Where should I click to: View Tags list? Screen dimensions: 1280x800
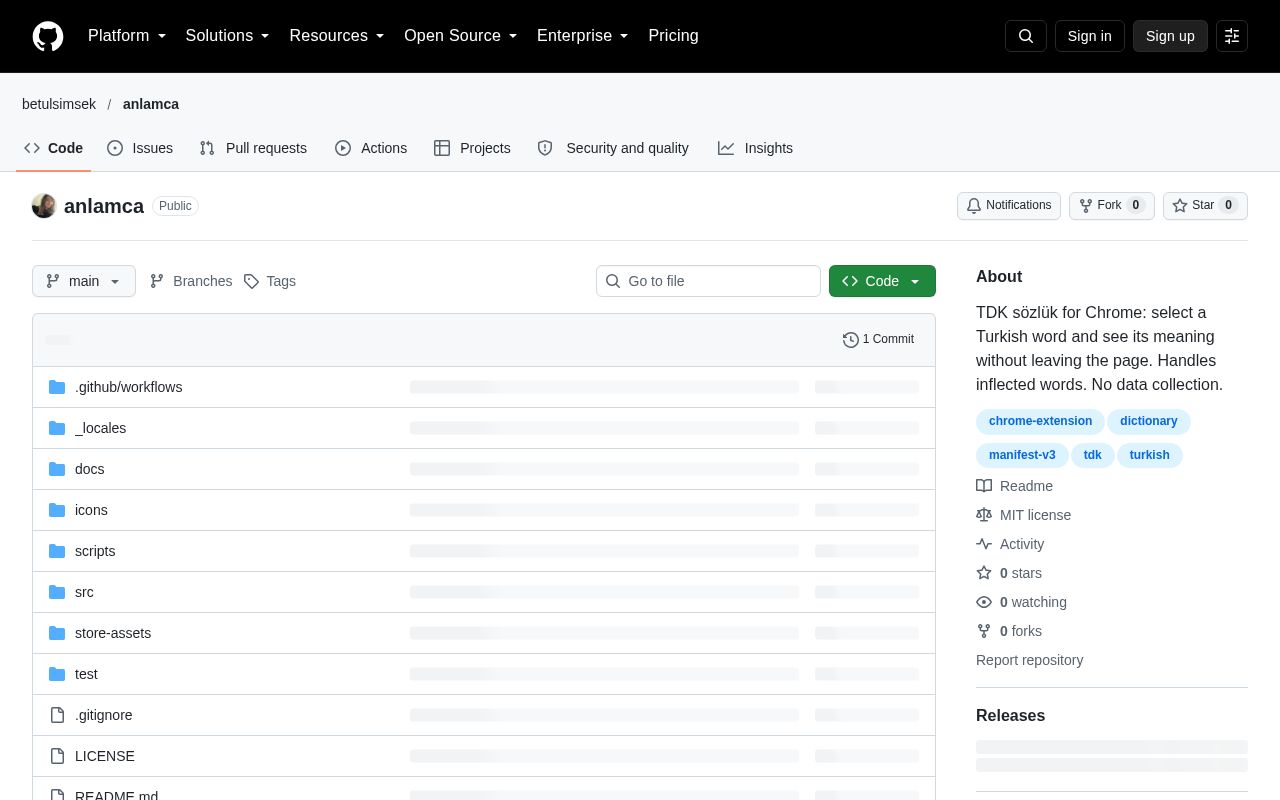270,281
